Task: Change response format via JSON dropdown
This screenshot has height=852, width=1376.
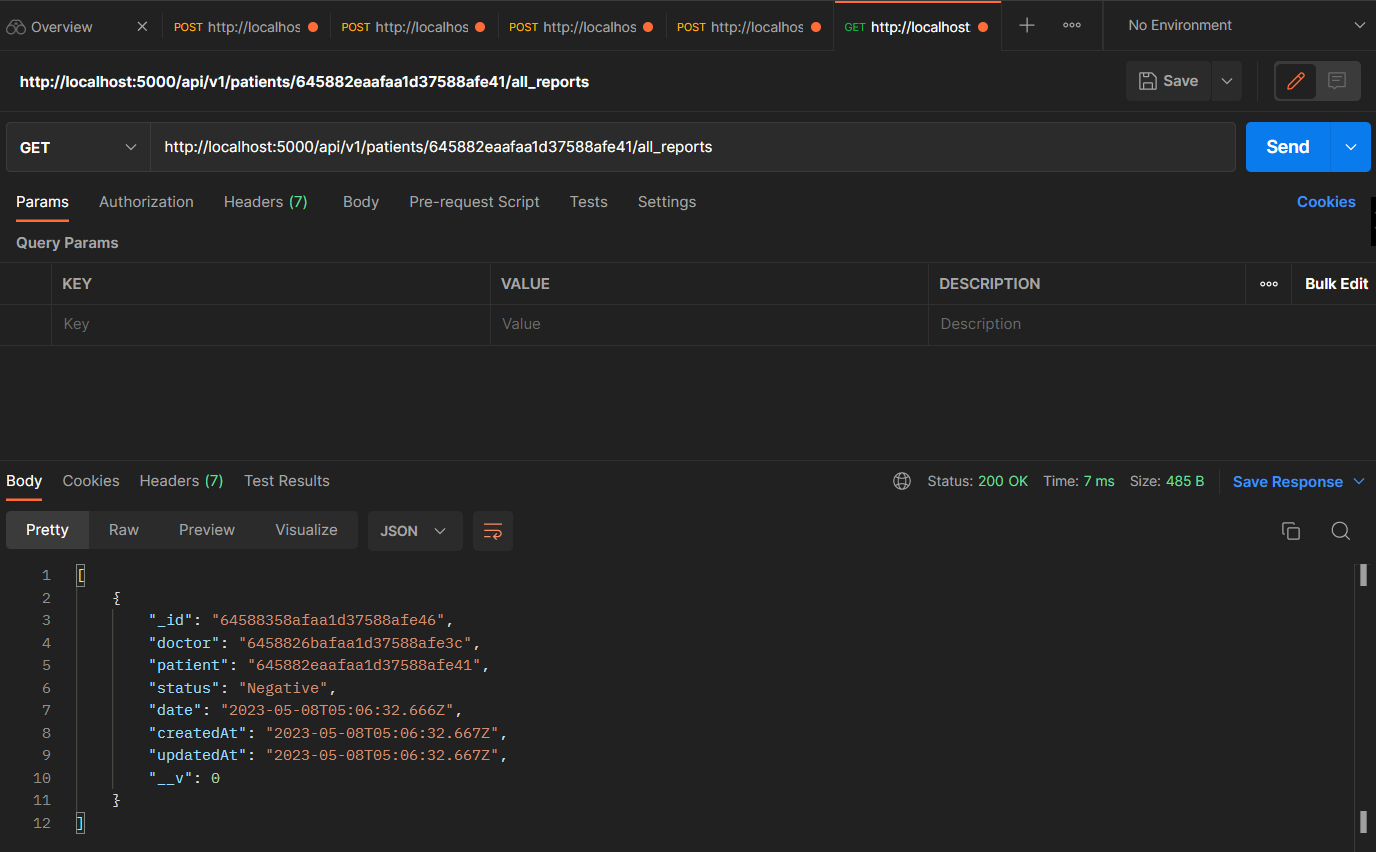Action: coord(414,531)
